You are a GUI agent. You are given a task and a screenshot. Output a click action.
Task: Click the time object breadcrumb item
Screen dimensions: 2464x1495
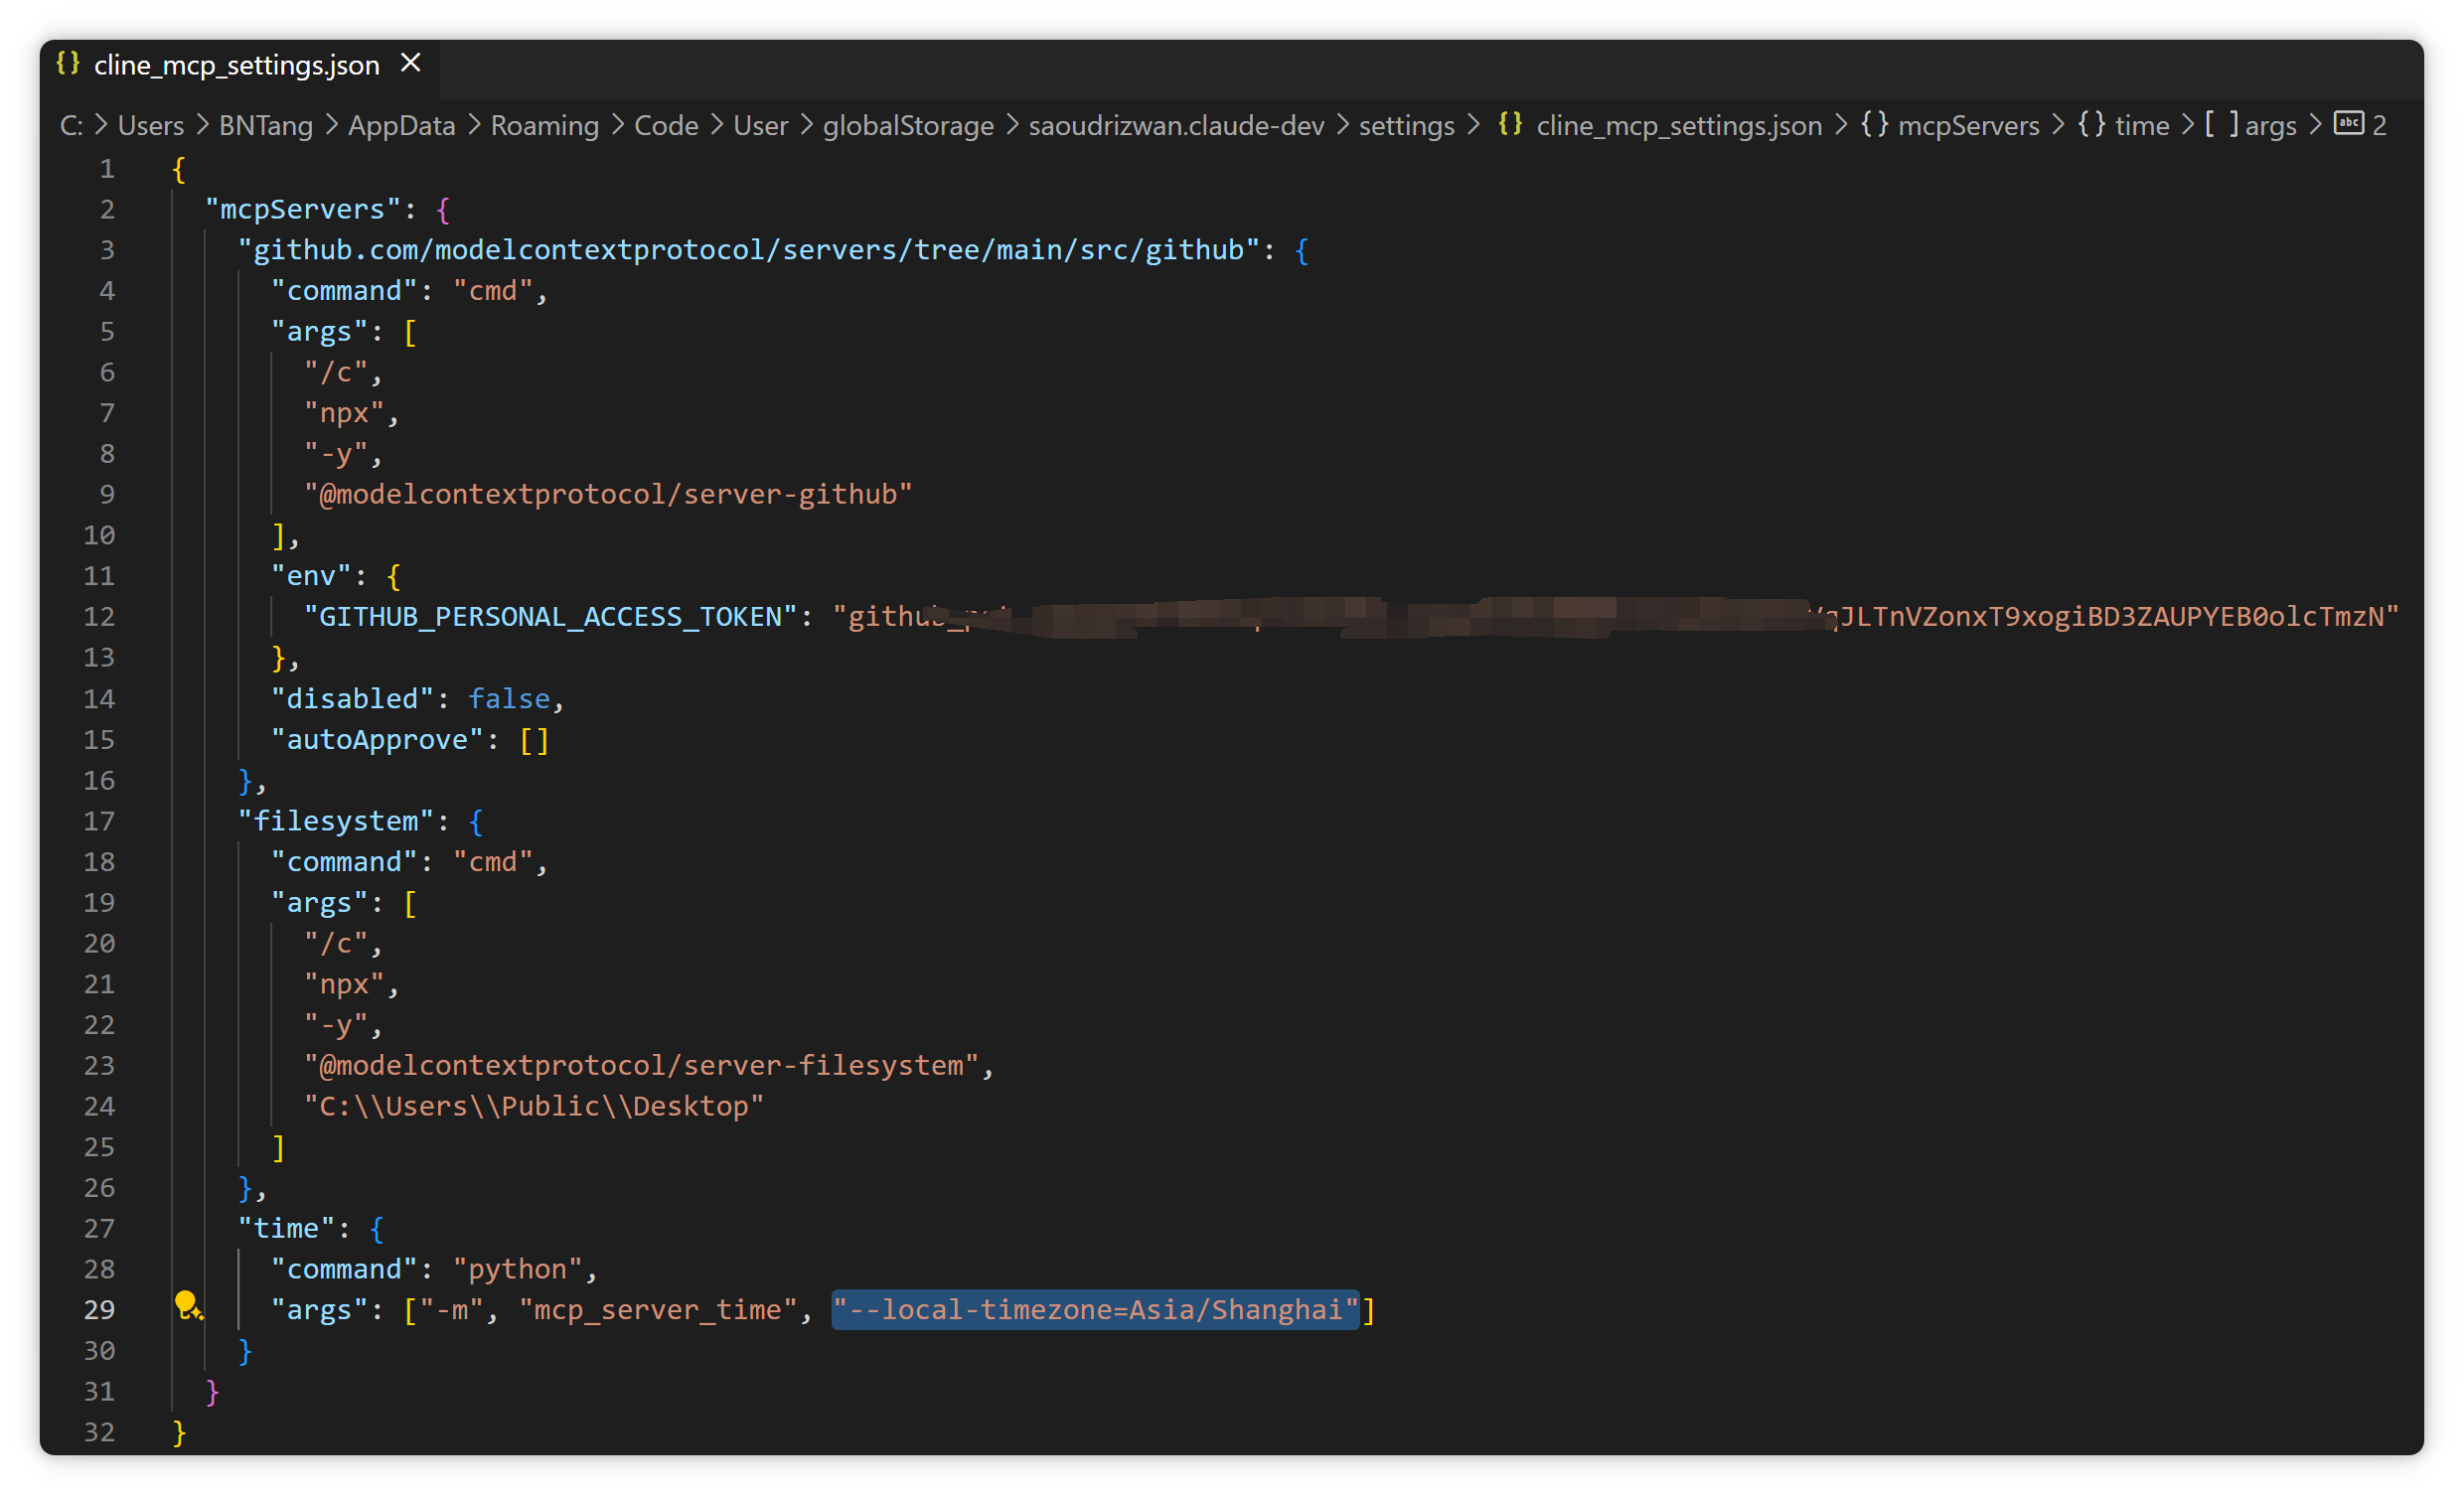click(2141, 126)
